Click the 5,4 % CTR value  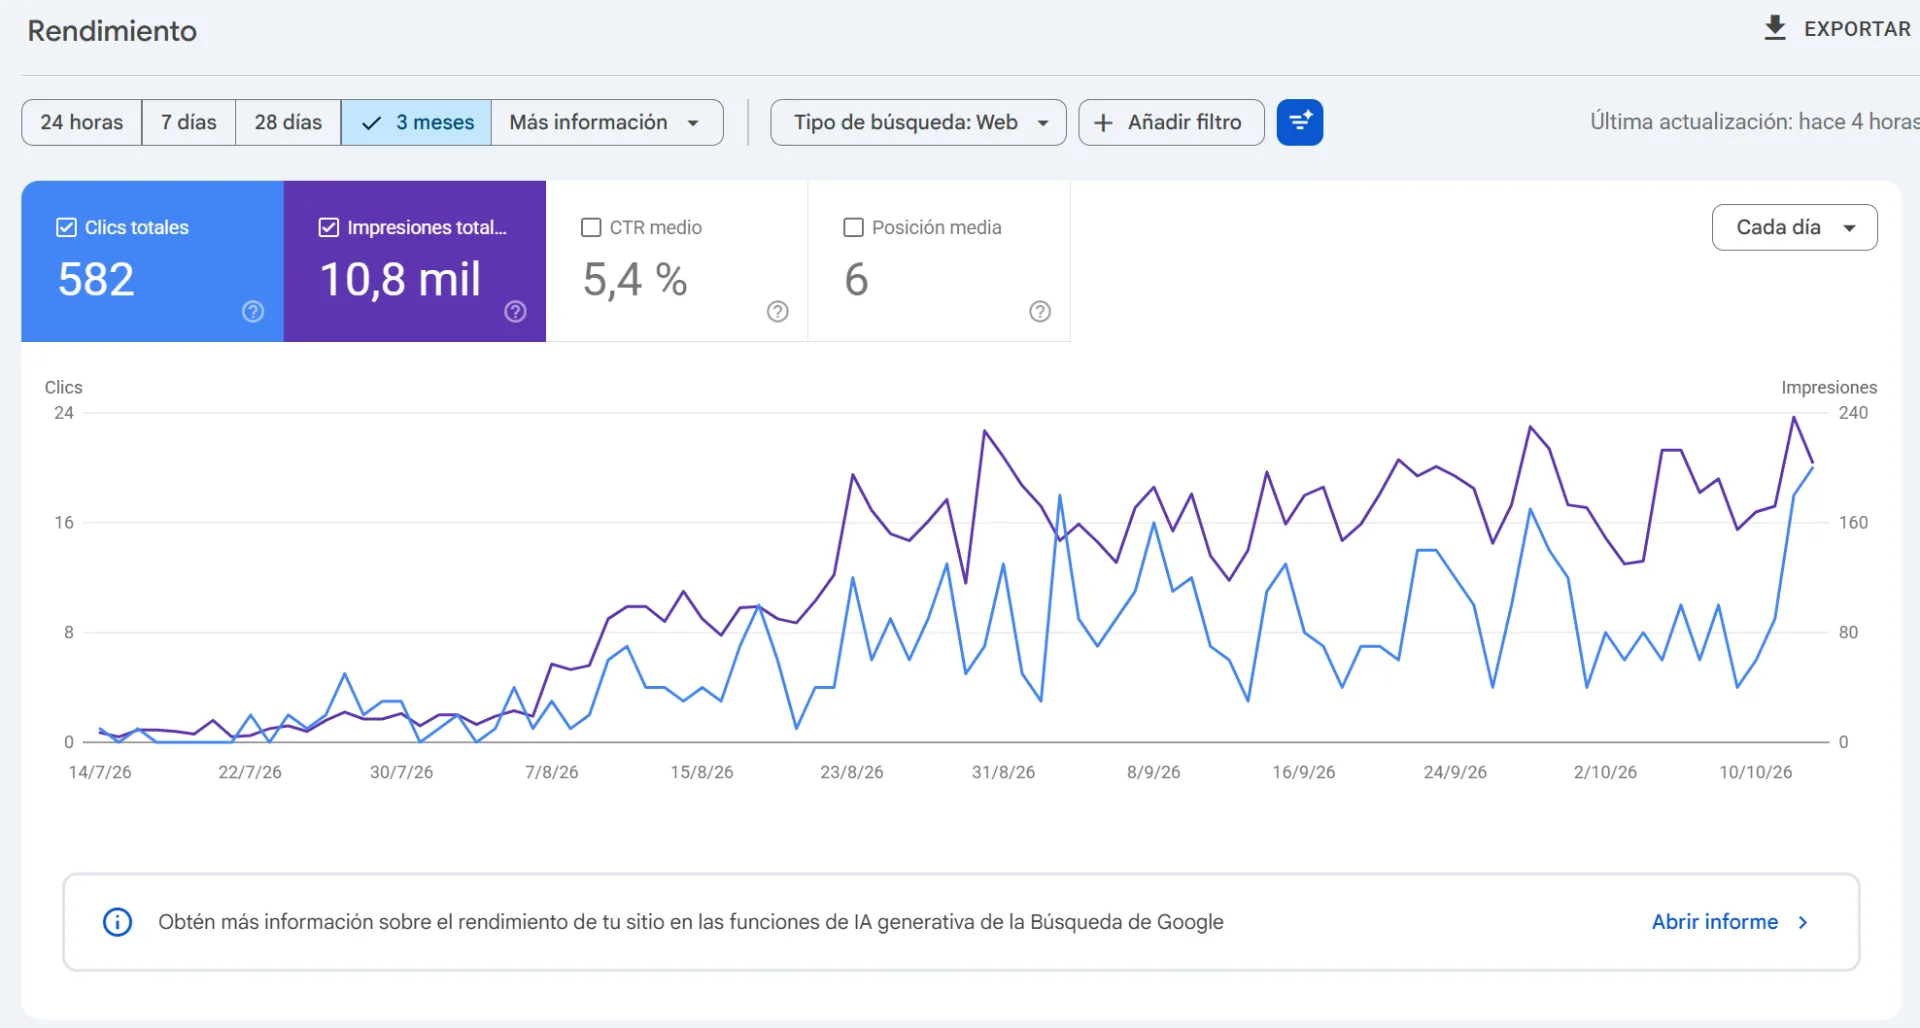(x=635, y=279)
